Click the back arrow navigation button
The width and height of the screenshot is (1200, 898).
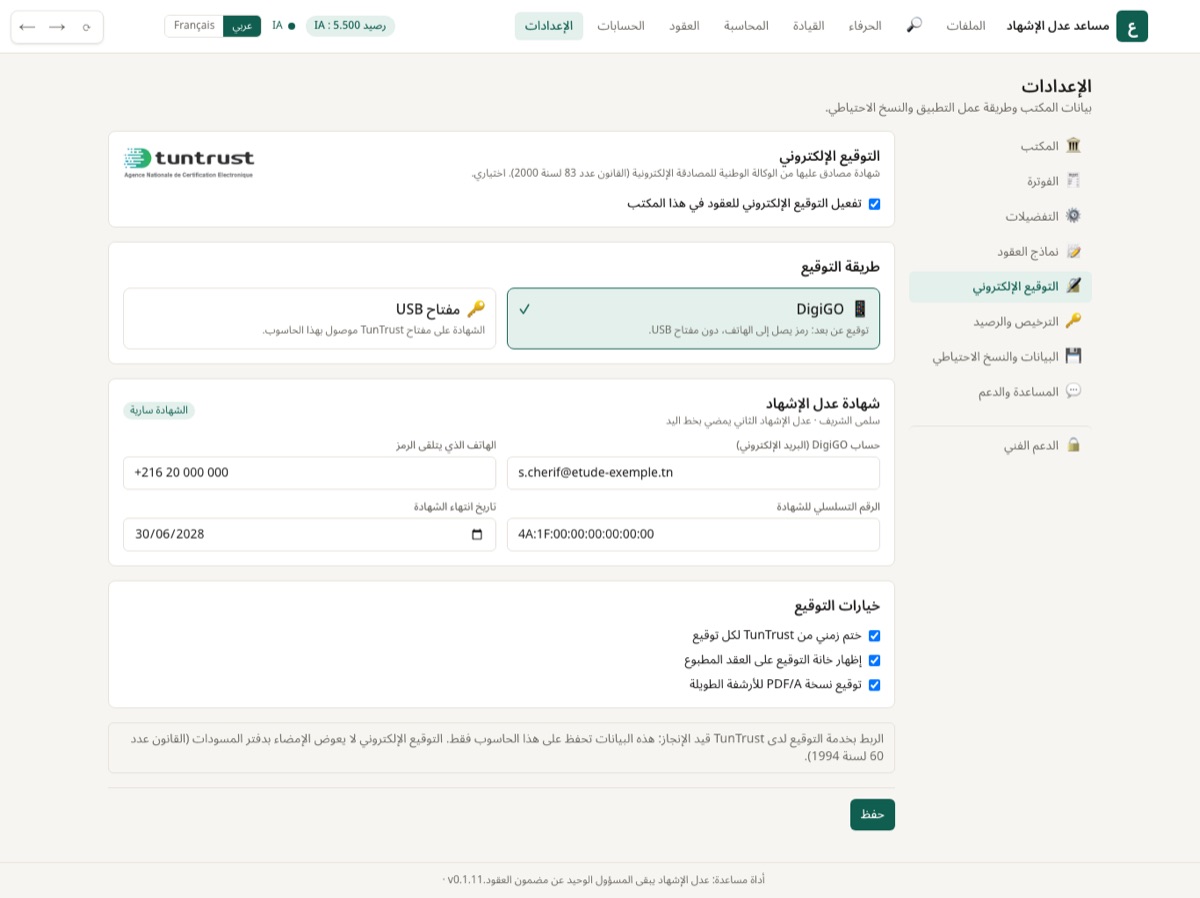[x=27, y=27]
